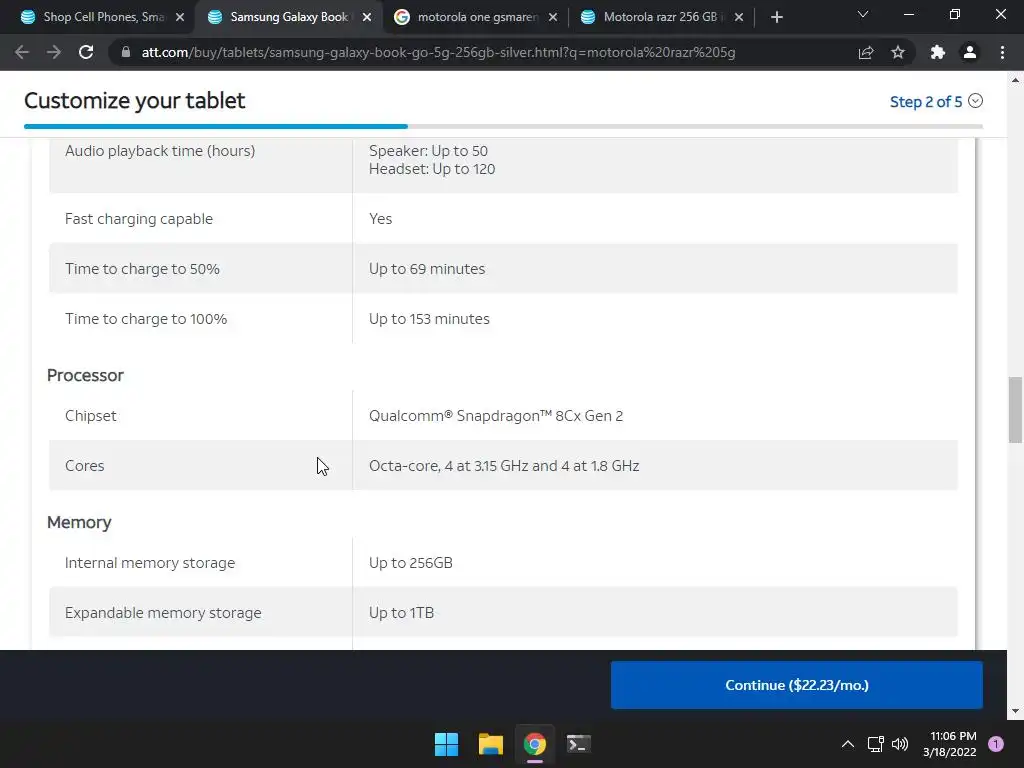Go back to the previous page
Viewport: 1024px width, 768px height.
22,52
